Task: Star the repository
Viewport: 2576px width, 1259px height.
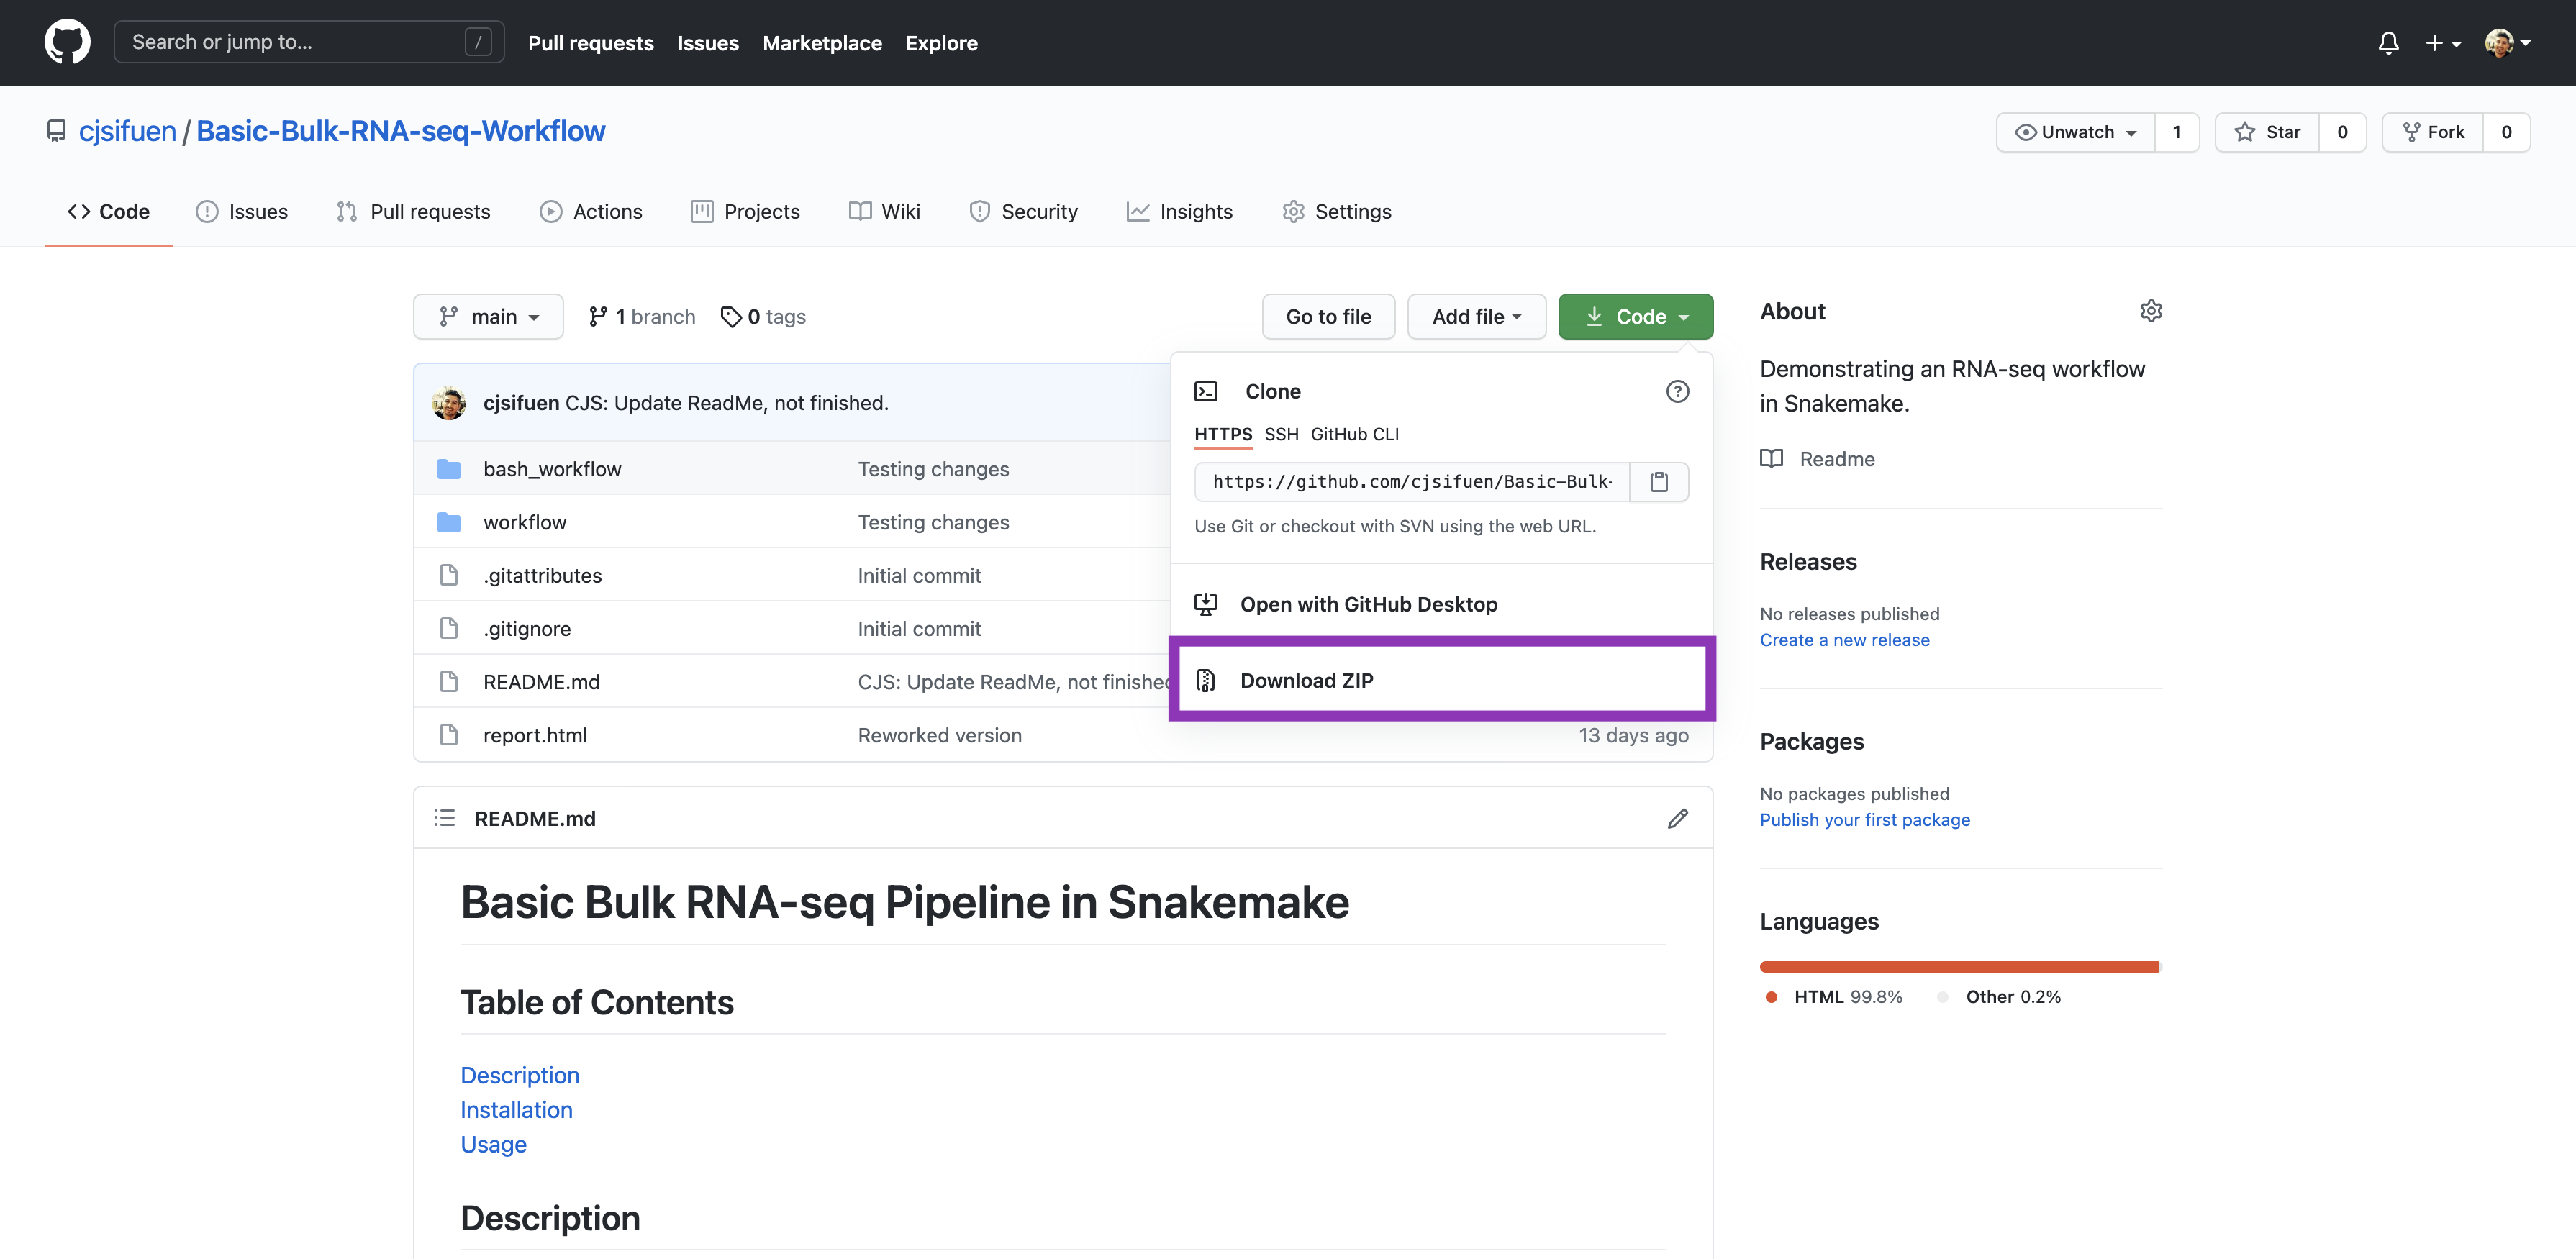Action: [x=2266, y=132]
